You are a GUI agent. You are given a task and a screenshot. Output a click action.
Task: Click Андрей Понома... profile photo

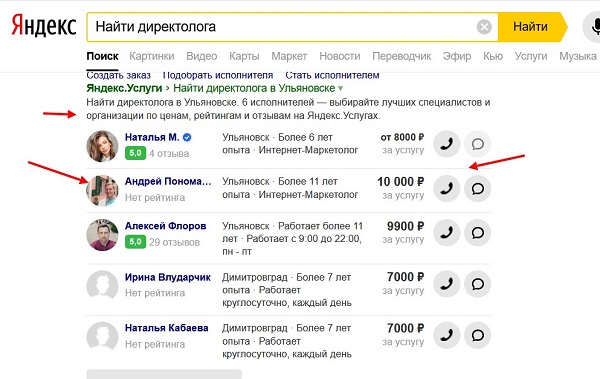click(x=102, y=190)
